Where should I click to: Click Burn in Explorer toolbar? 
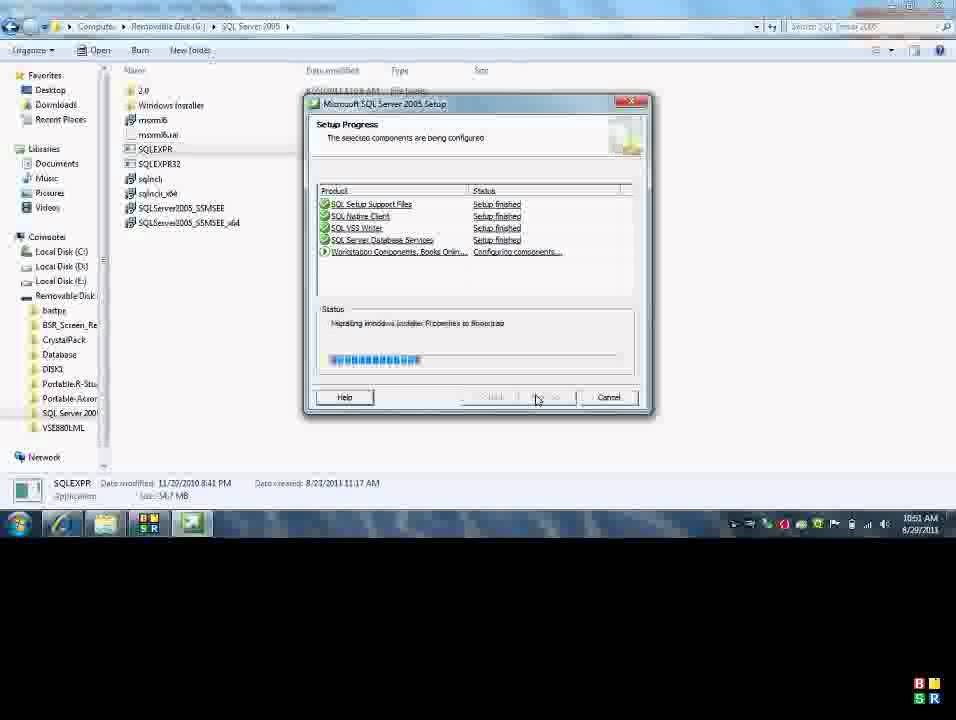pyautogui.click(x=140, y=51)
